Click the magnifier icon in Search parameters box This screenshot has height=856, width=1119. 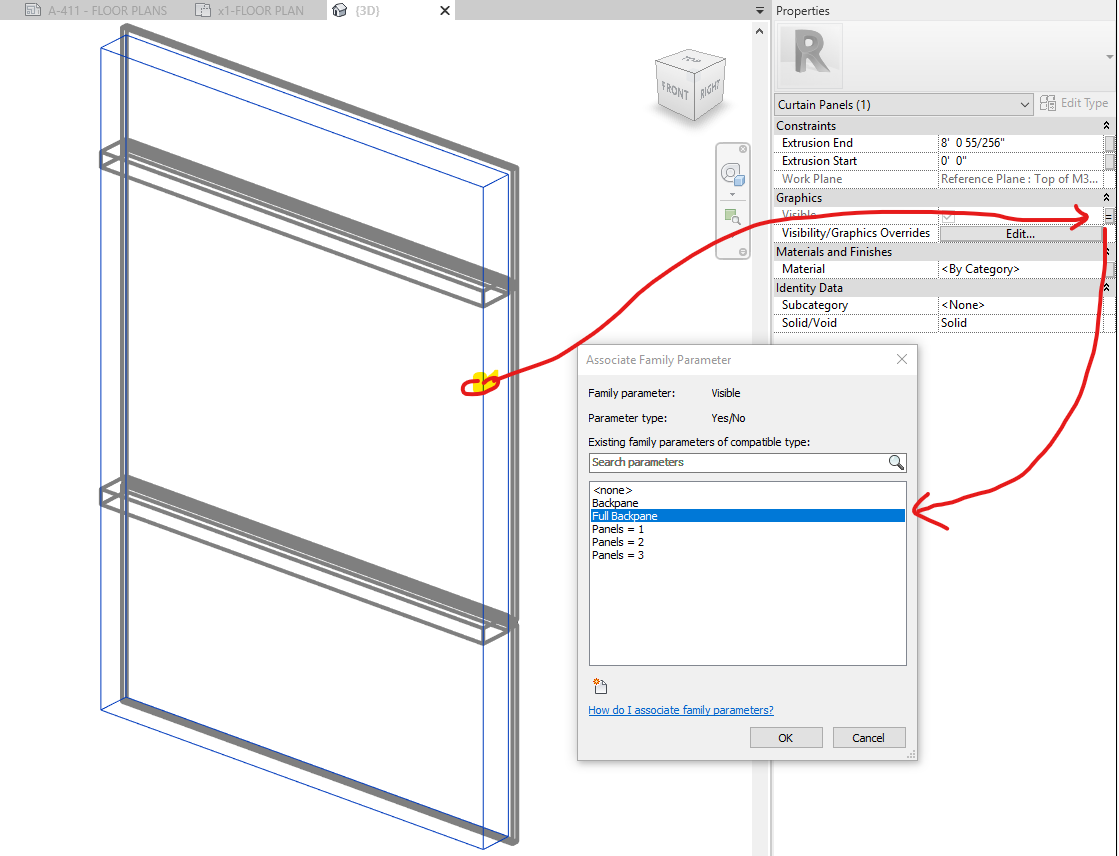click(x=896, y=462)
